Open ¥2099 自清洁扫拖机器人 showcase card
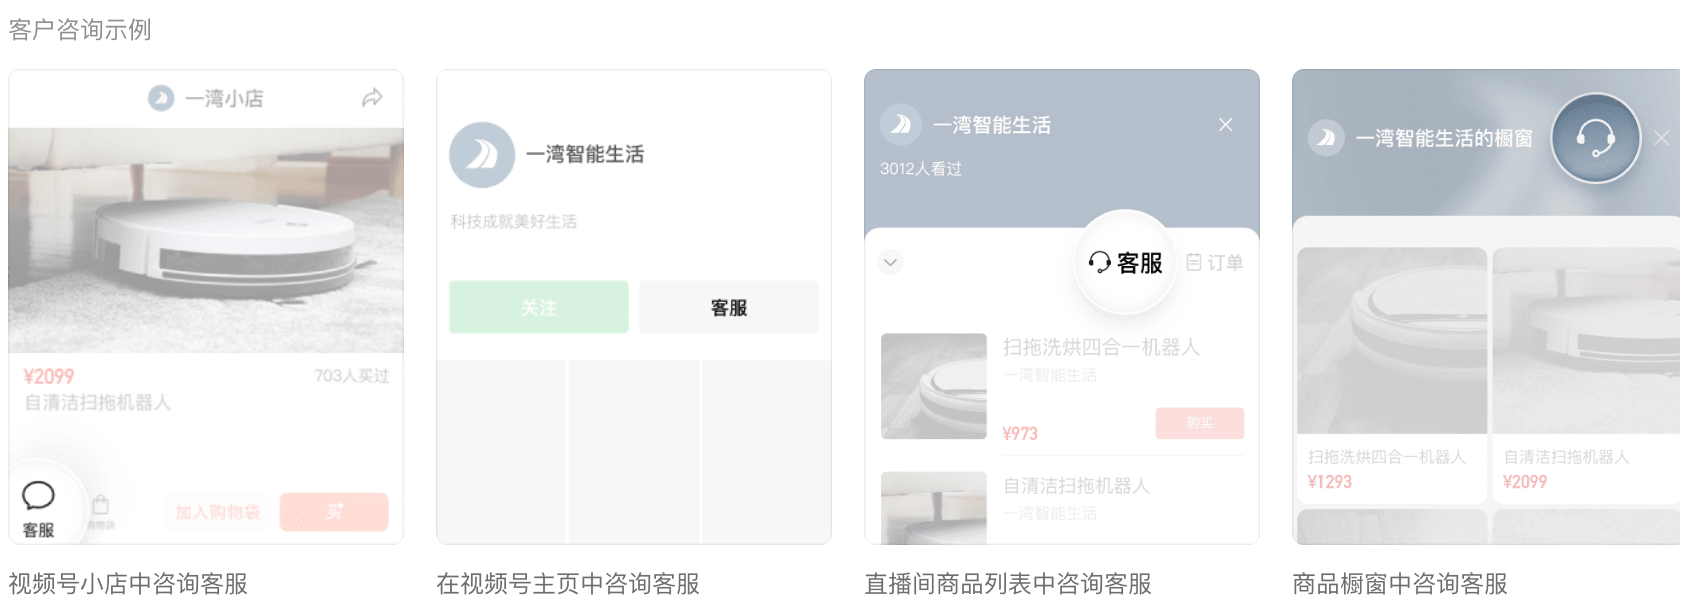This screenshot has height=612, width=1696. click(1585, 370)
